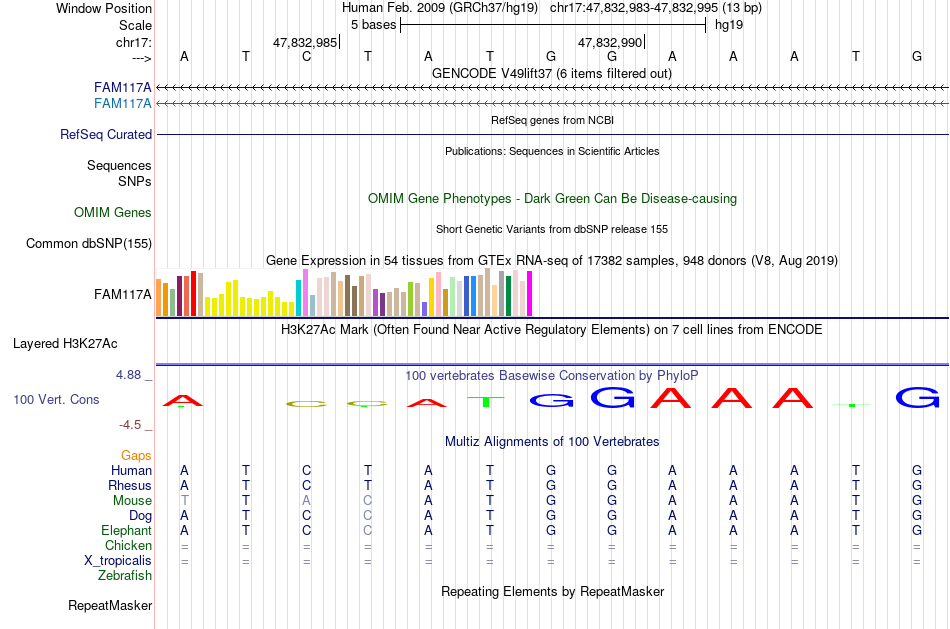Open 100 vertebrates Basewise Conservation by PhyloP title
Viewport: 950px width, 629px height.
click(x=552, y=376)
